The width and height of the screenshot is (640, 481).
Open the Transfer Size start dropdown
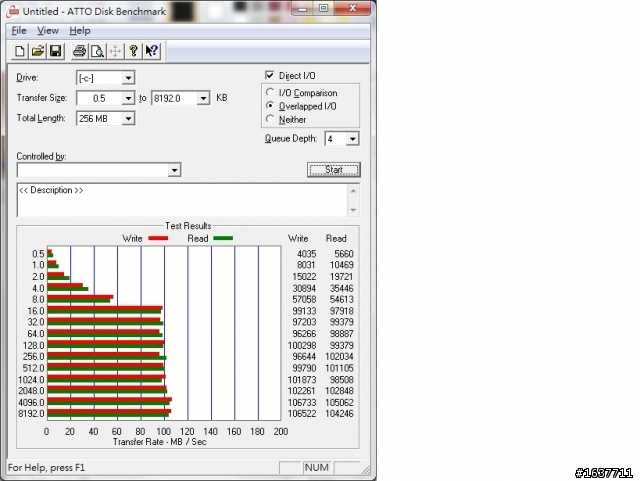128,98
